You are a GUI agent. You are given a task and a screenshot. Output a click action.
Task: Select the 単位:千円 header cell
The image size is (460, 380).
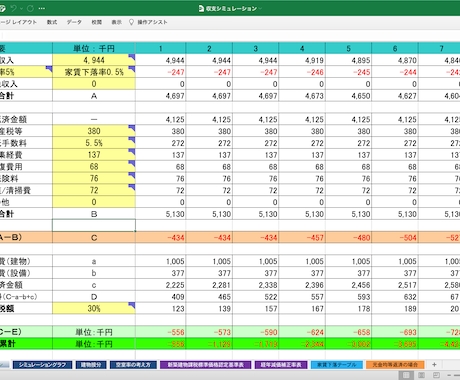pyautogui.click(x=94, y=48)
